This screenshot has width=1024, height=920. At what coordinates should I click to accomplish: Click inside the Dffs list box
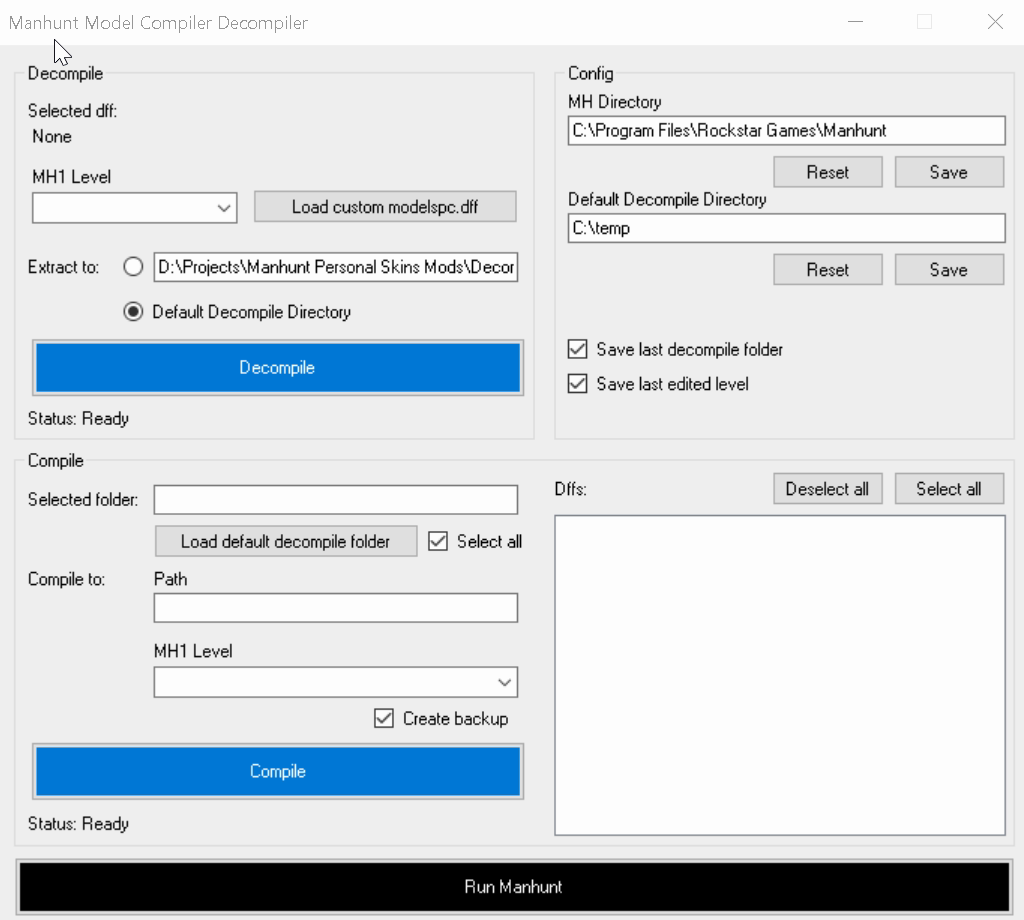780,675
